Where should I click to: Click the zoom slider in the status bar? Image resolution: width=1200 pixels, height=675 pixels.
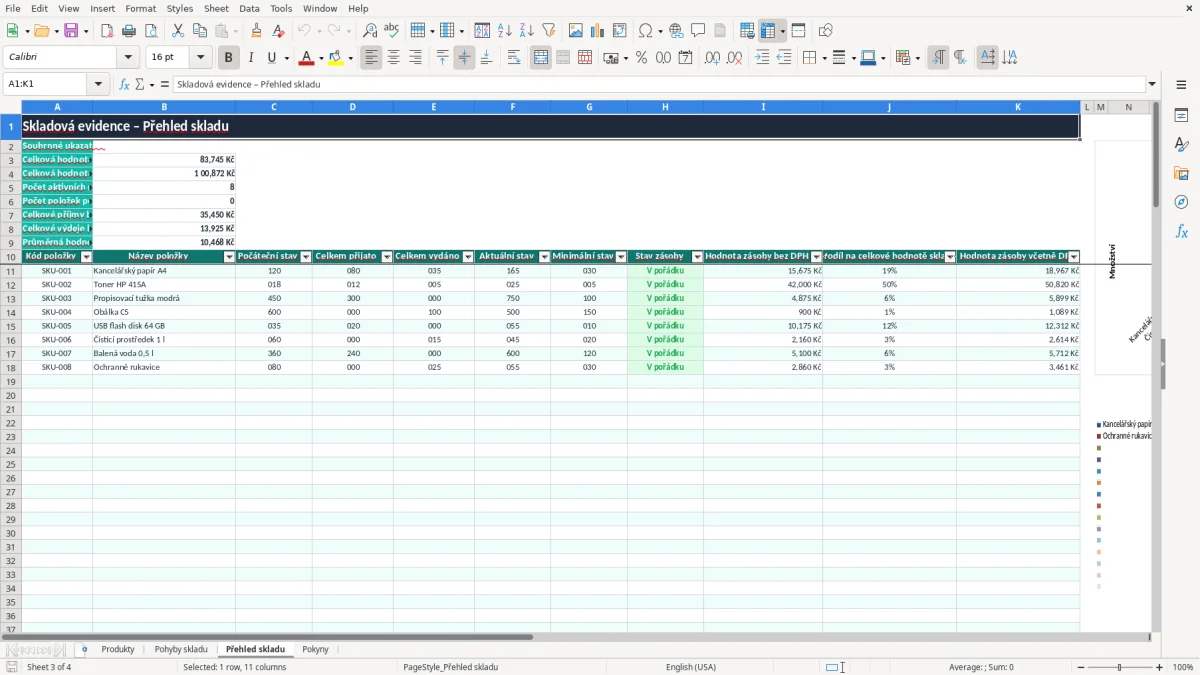click(x=1119, y=667)
